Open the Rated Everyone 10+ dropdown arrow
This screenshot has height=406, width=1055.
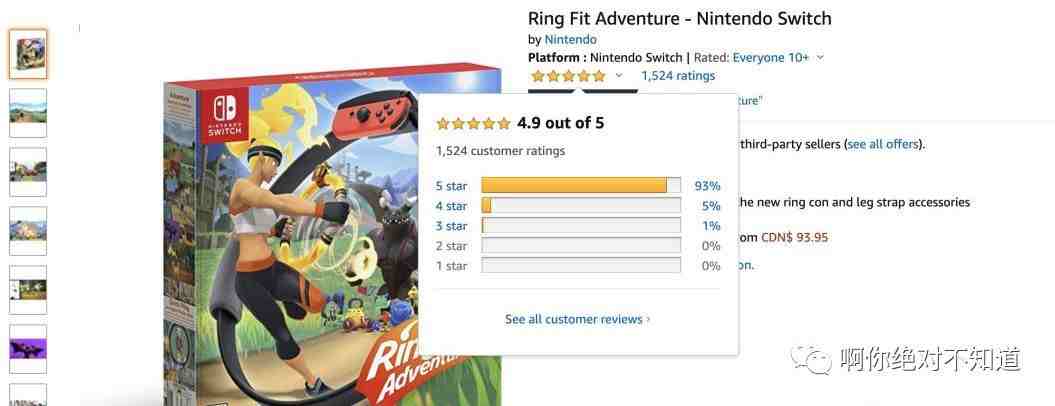tap(820, 58)
